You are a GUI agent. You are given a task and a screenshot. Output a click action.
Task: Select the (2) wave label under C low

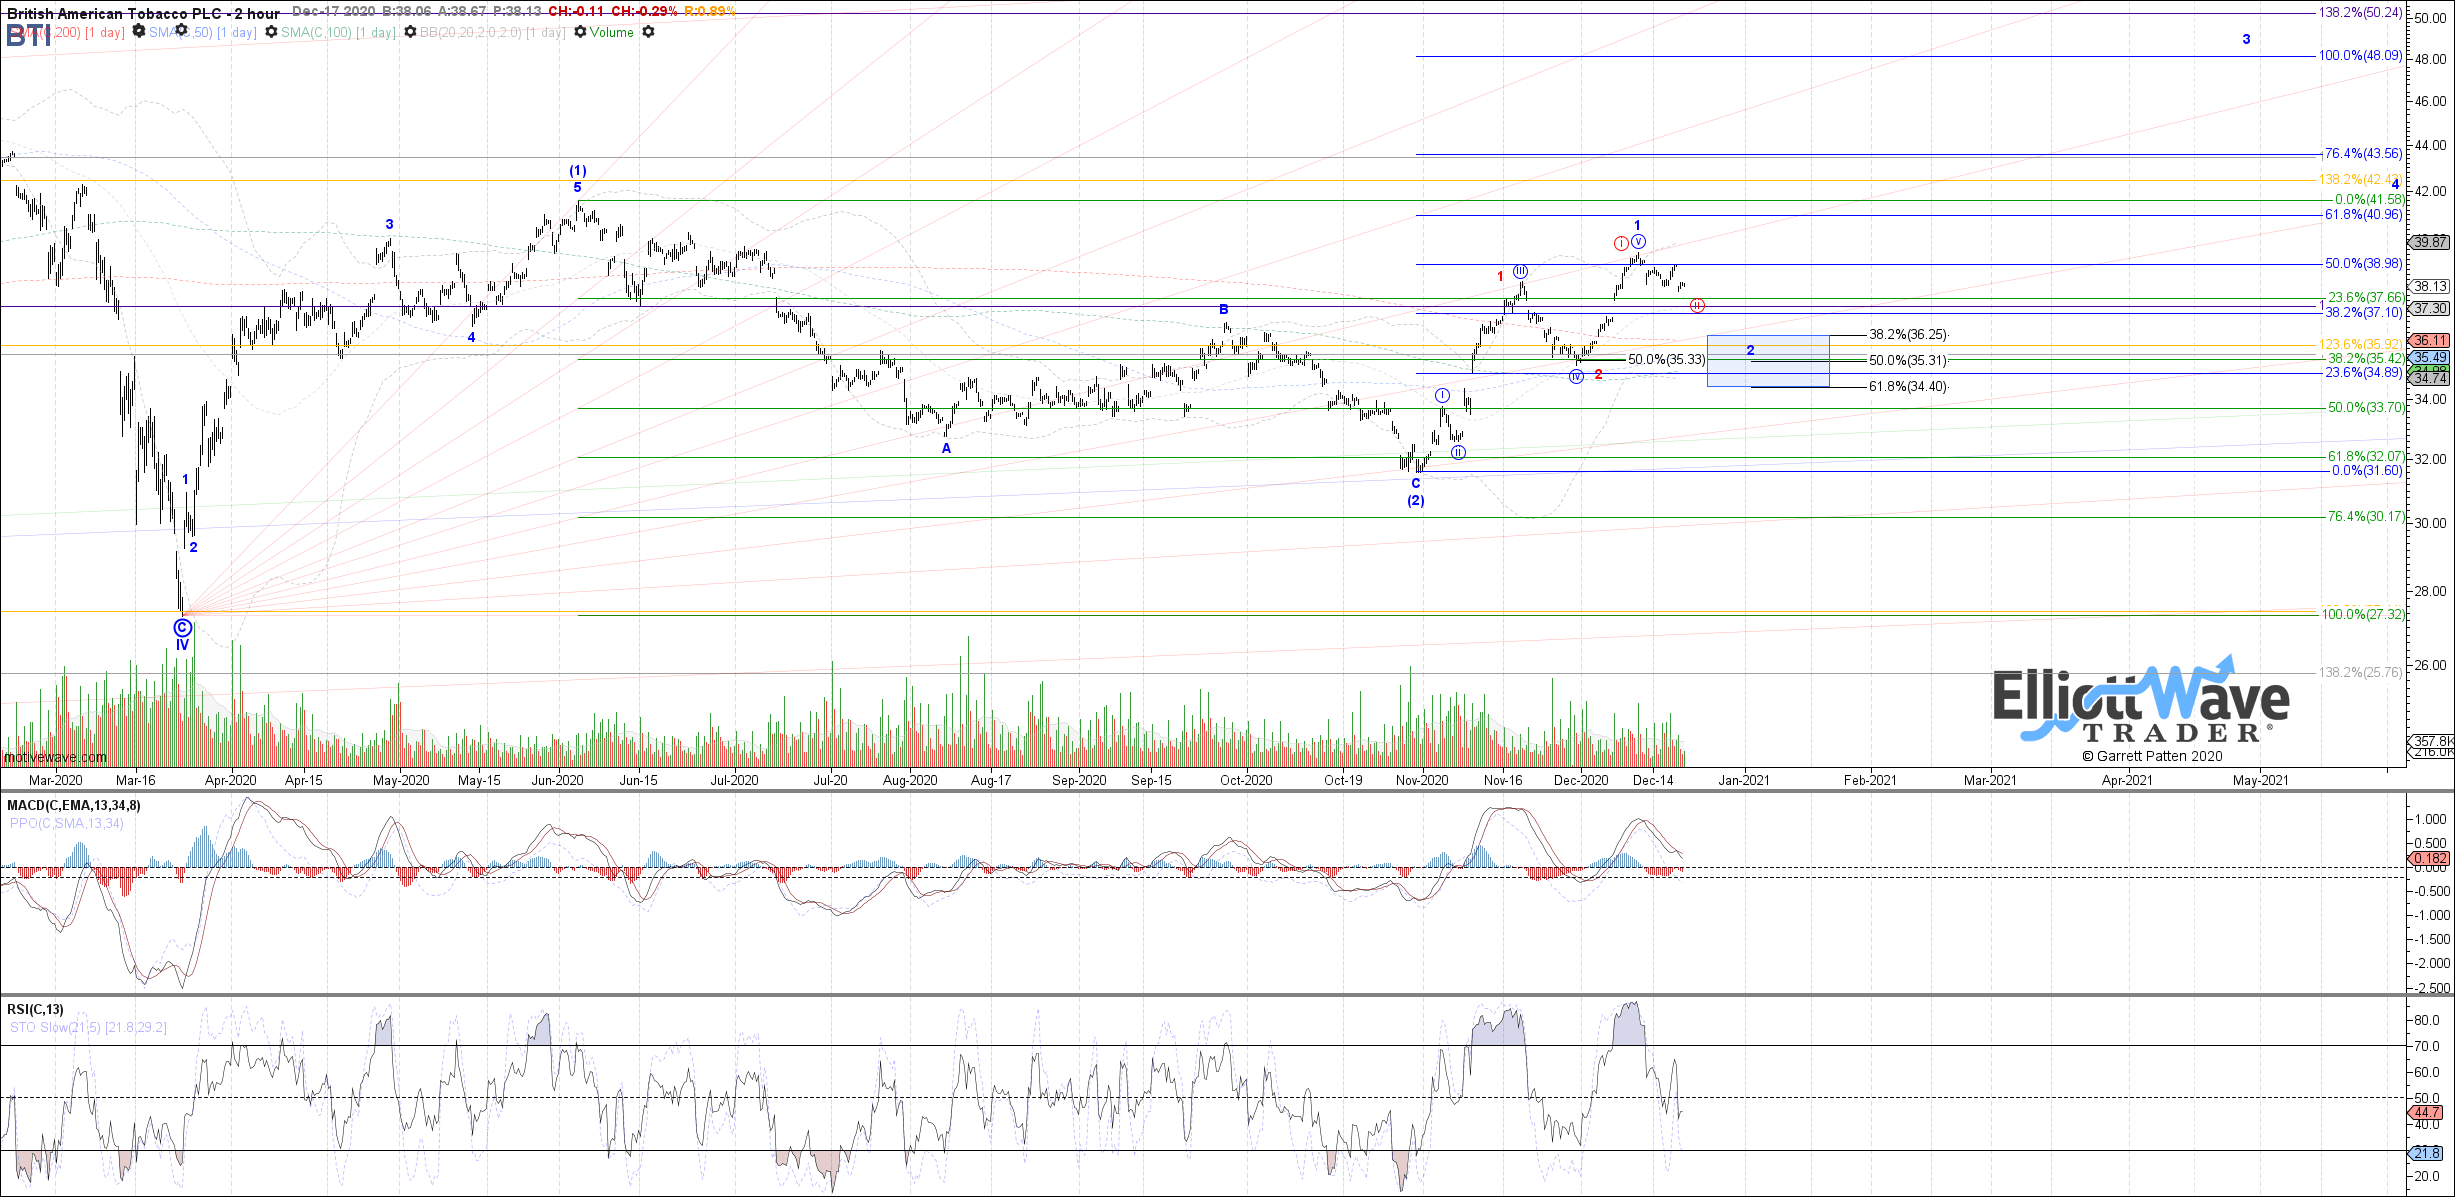tap(1416, 500)
